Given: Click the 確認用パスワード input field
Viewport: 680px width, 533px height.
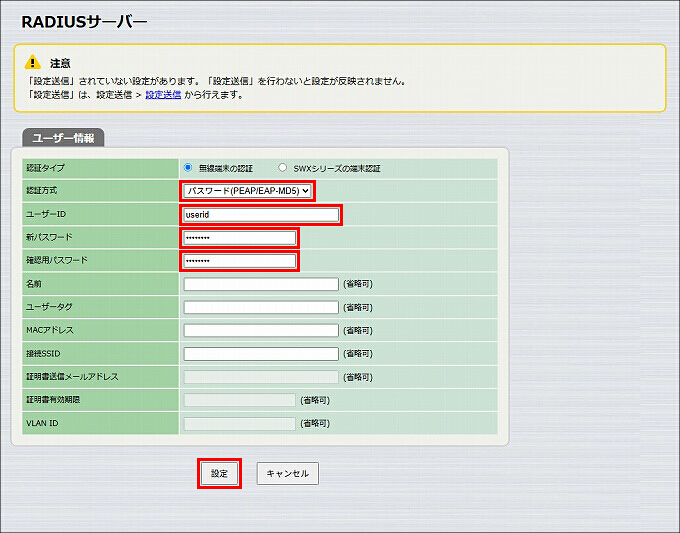Looking at the screenshot, I should (x=239, y=261).
